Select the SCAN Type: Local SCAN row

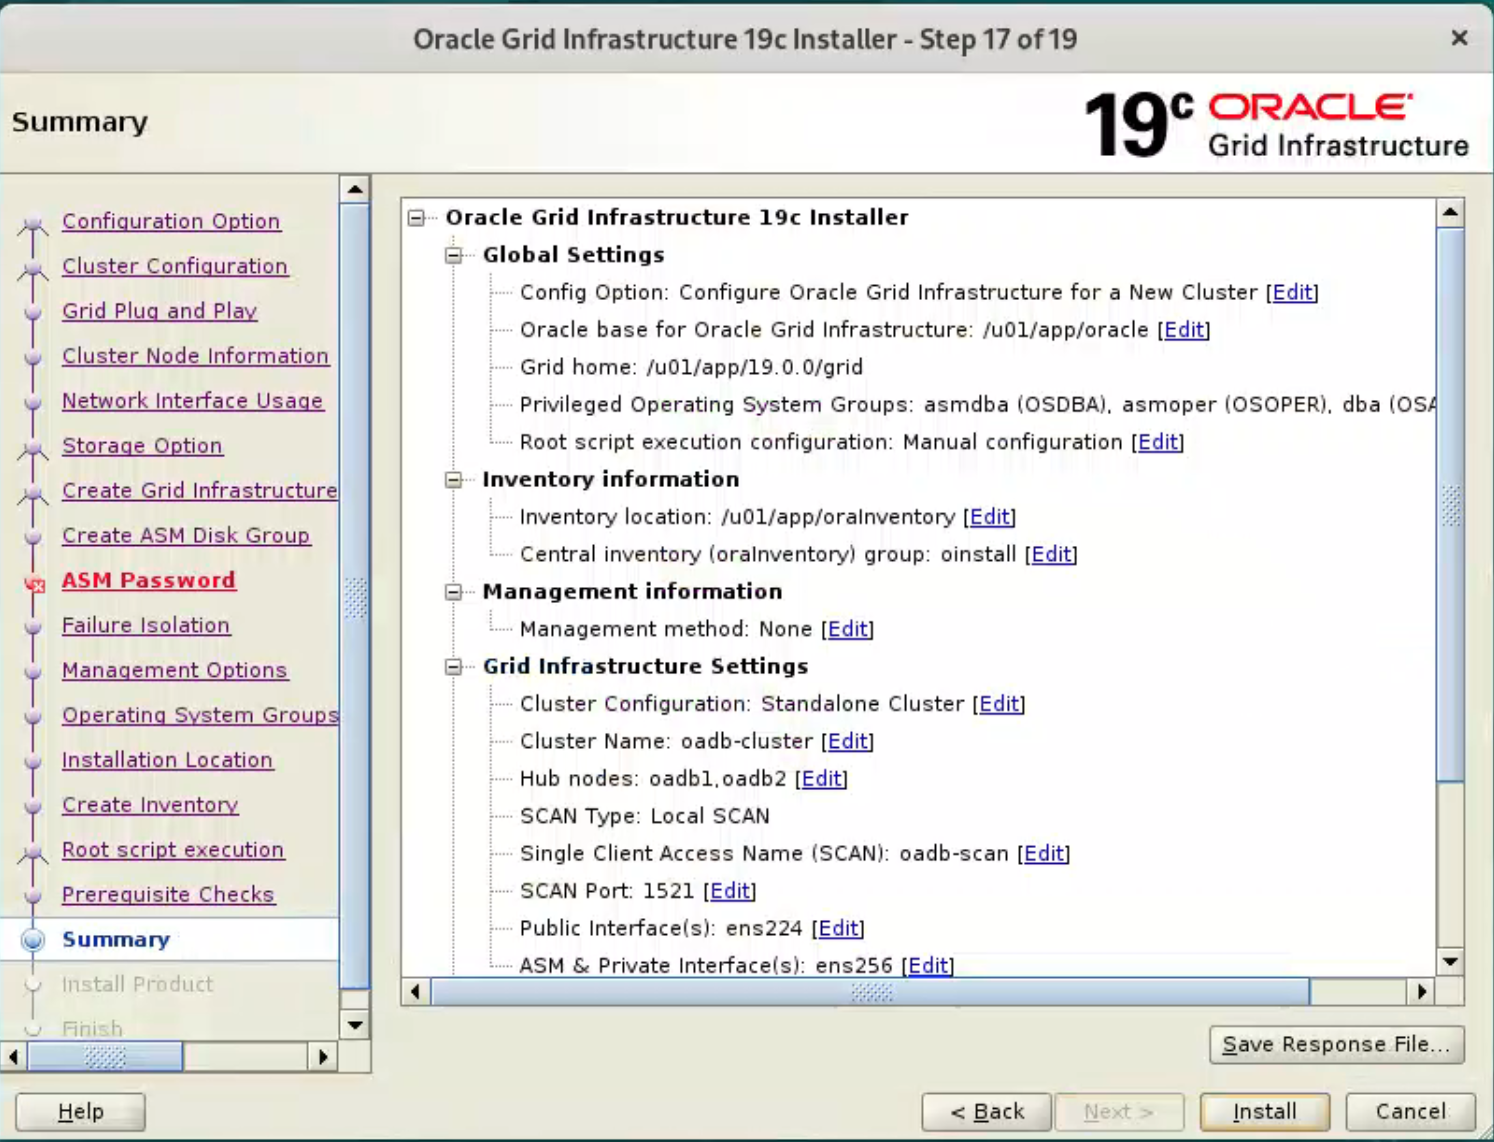point(645,816)
